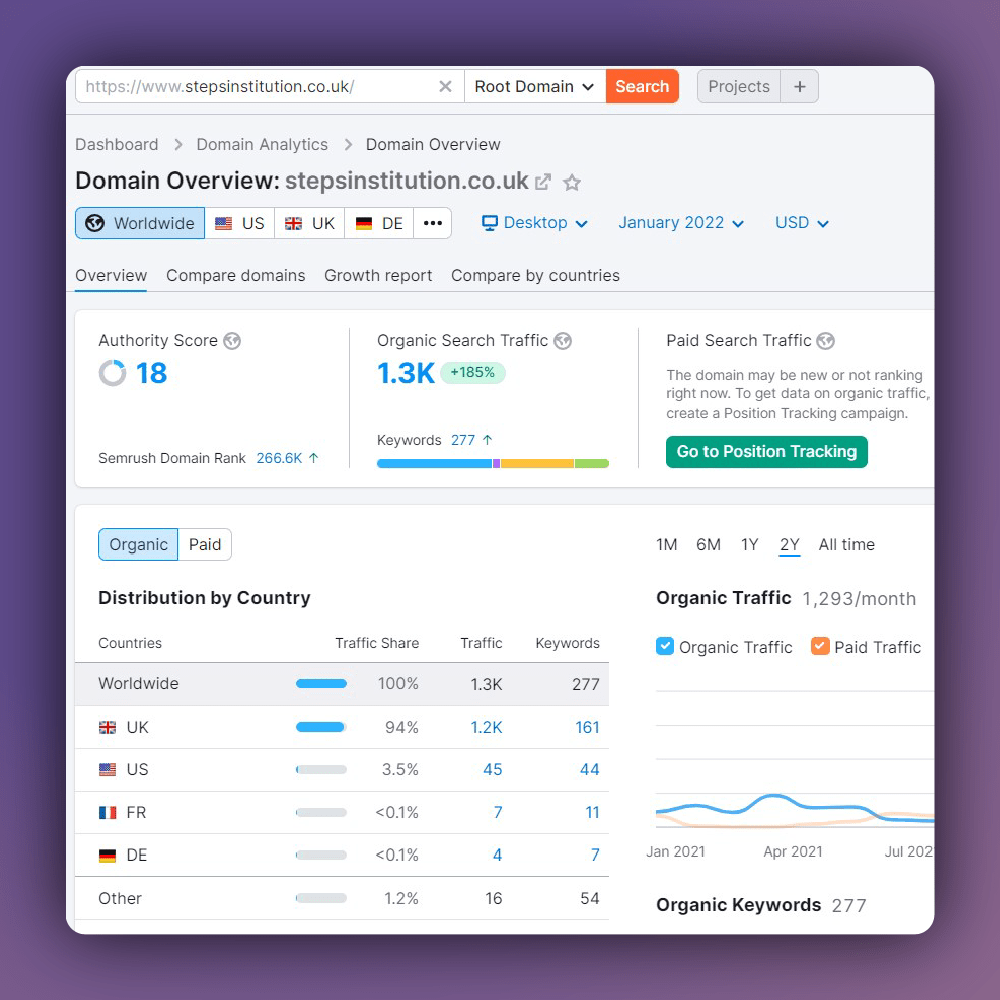Open the Root Domain dropdown

point(534,86)
